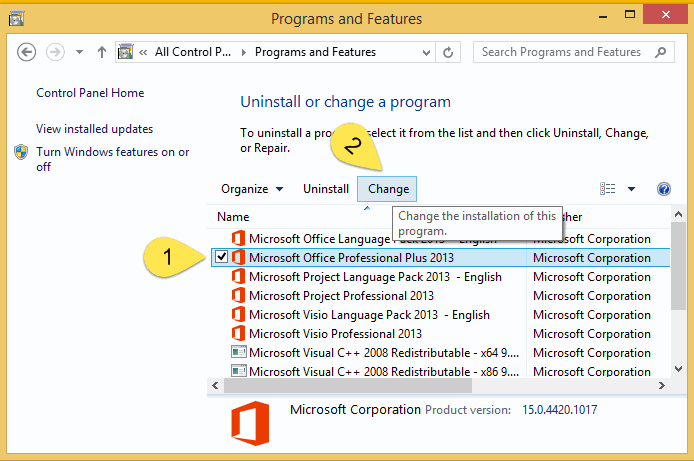The image size is (694, 461).
Task: Open the More view options dropdown arrow
Action: tap(632, 189)
